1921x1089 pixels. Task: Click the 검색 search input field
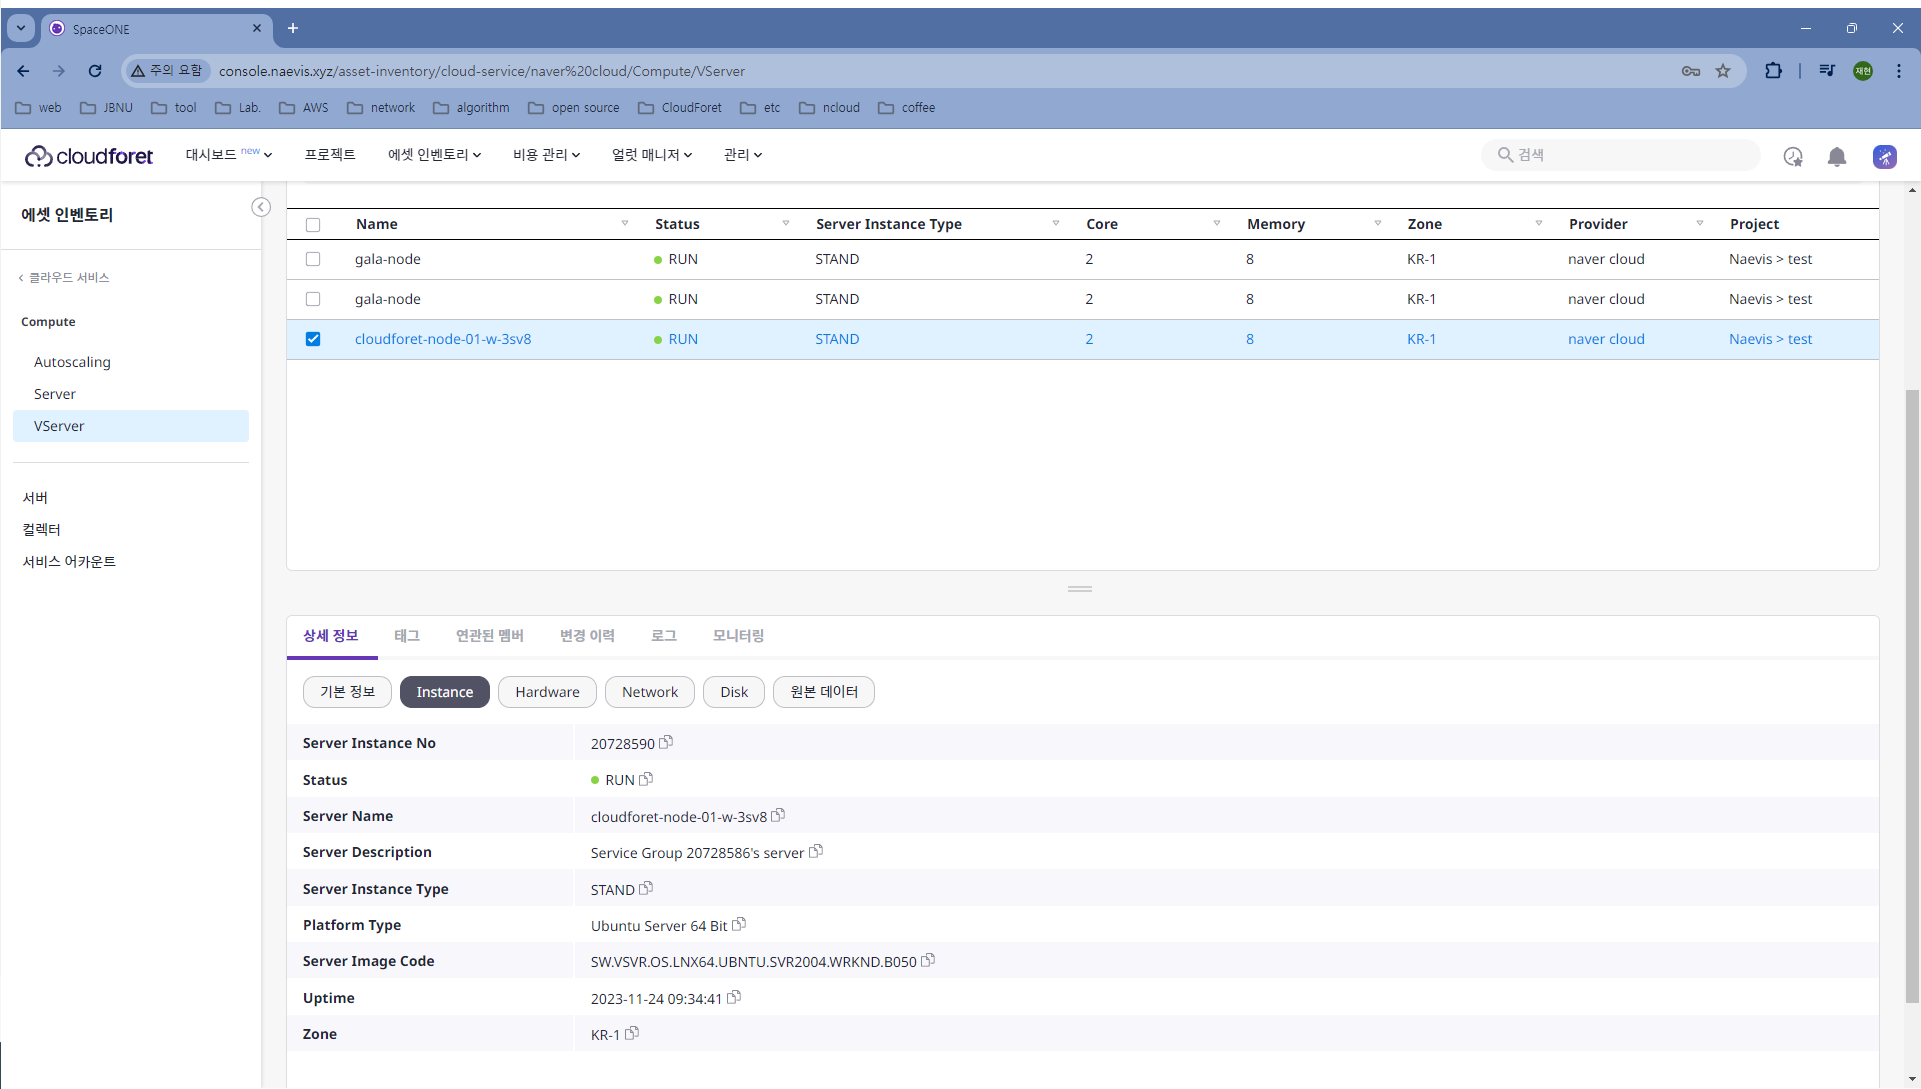(1630, 155)
